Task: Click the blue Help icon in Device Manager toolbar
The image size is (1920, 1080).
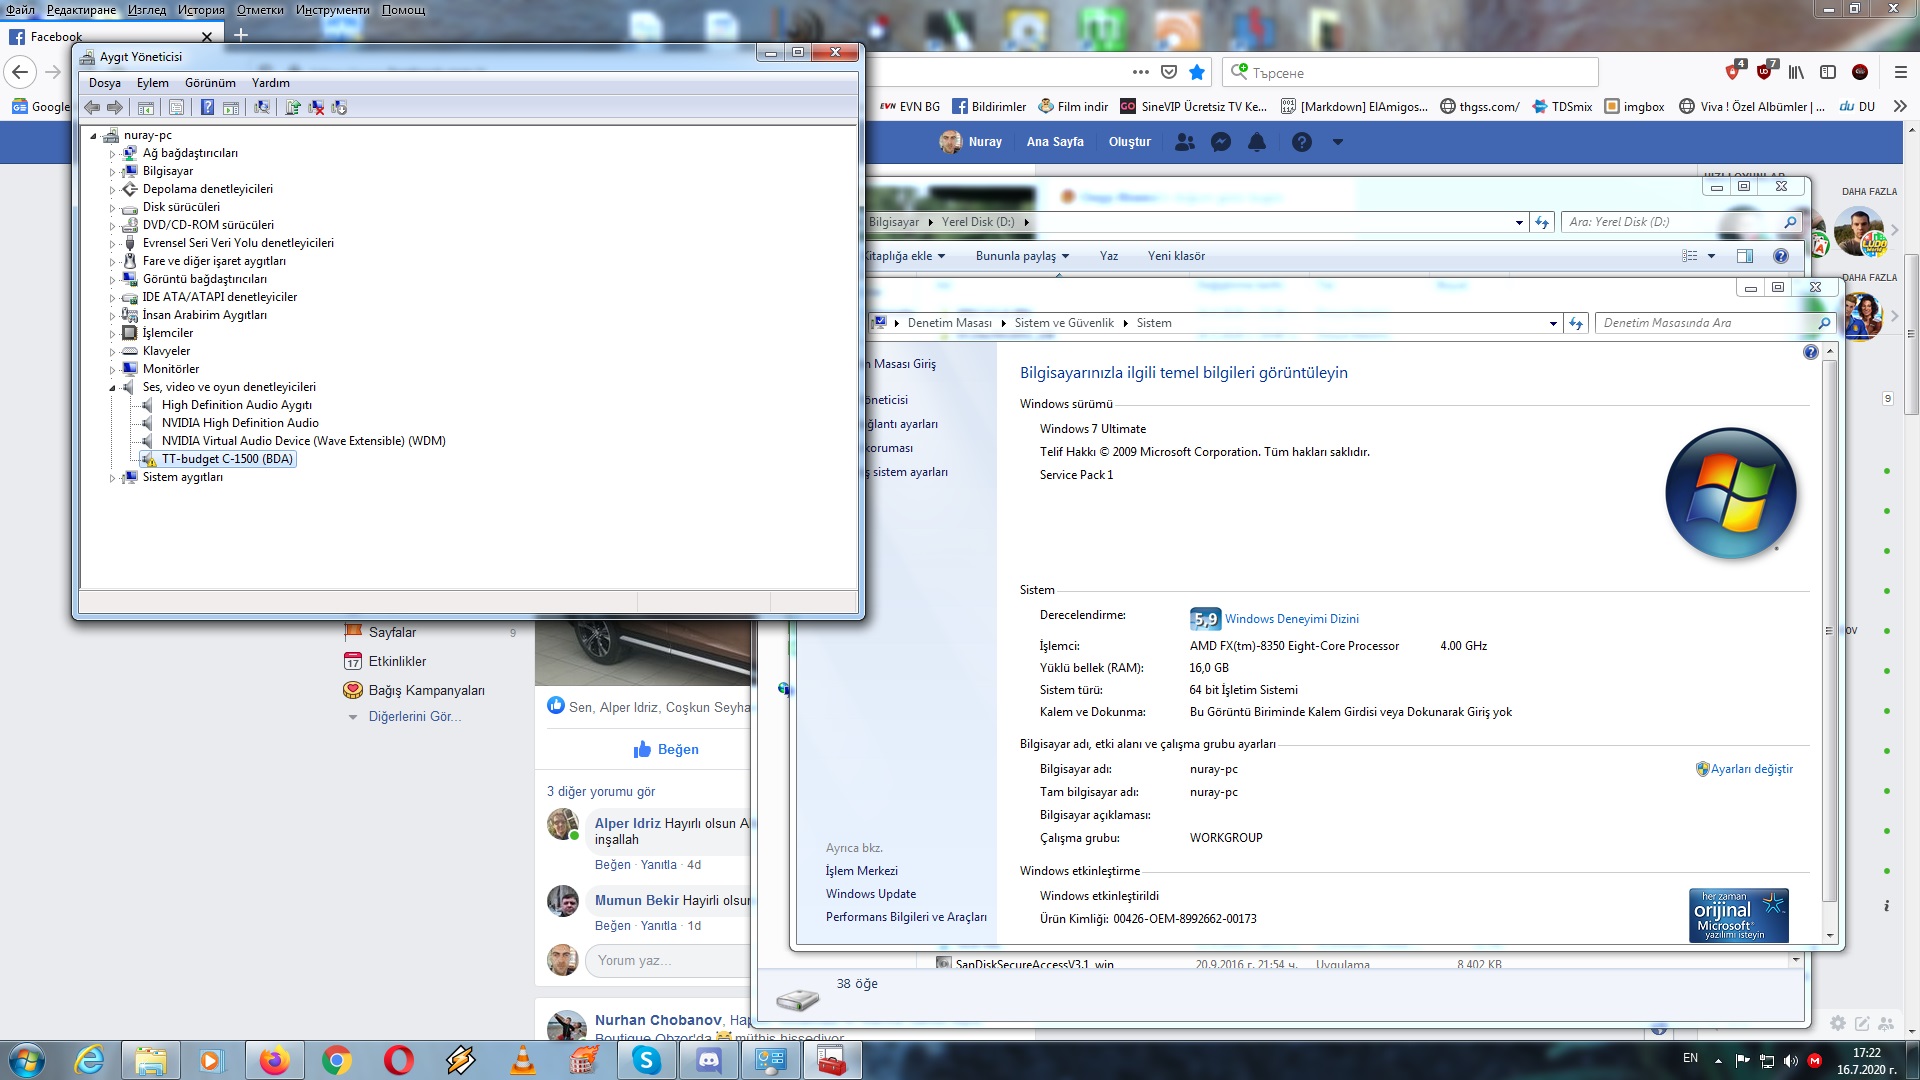Action: pos(207,107)
